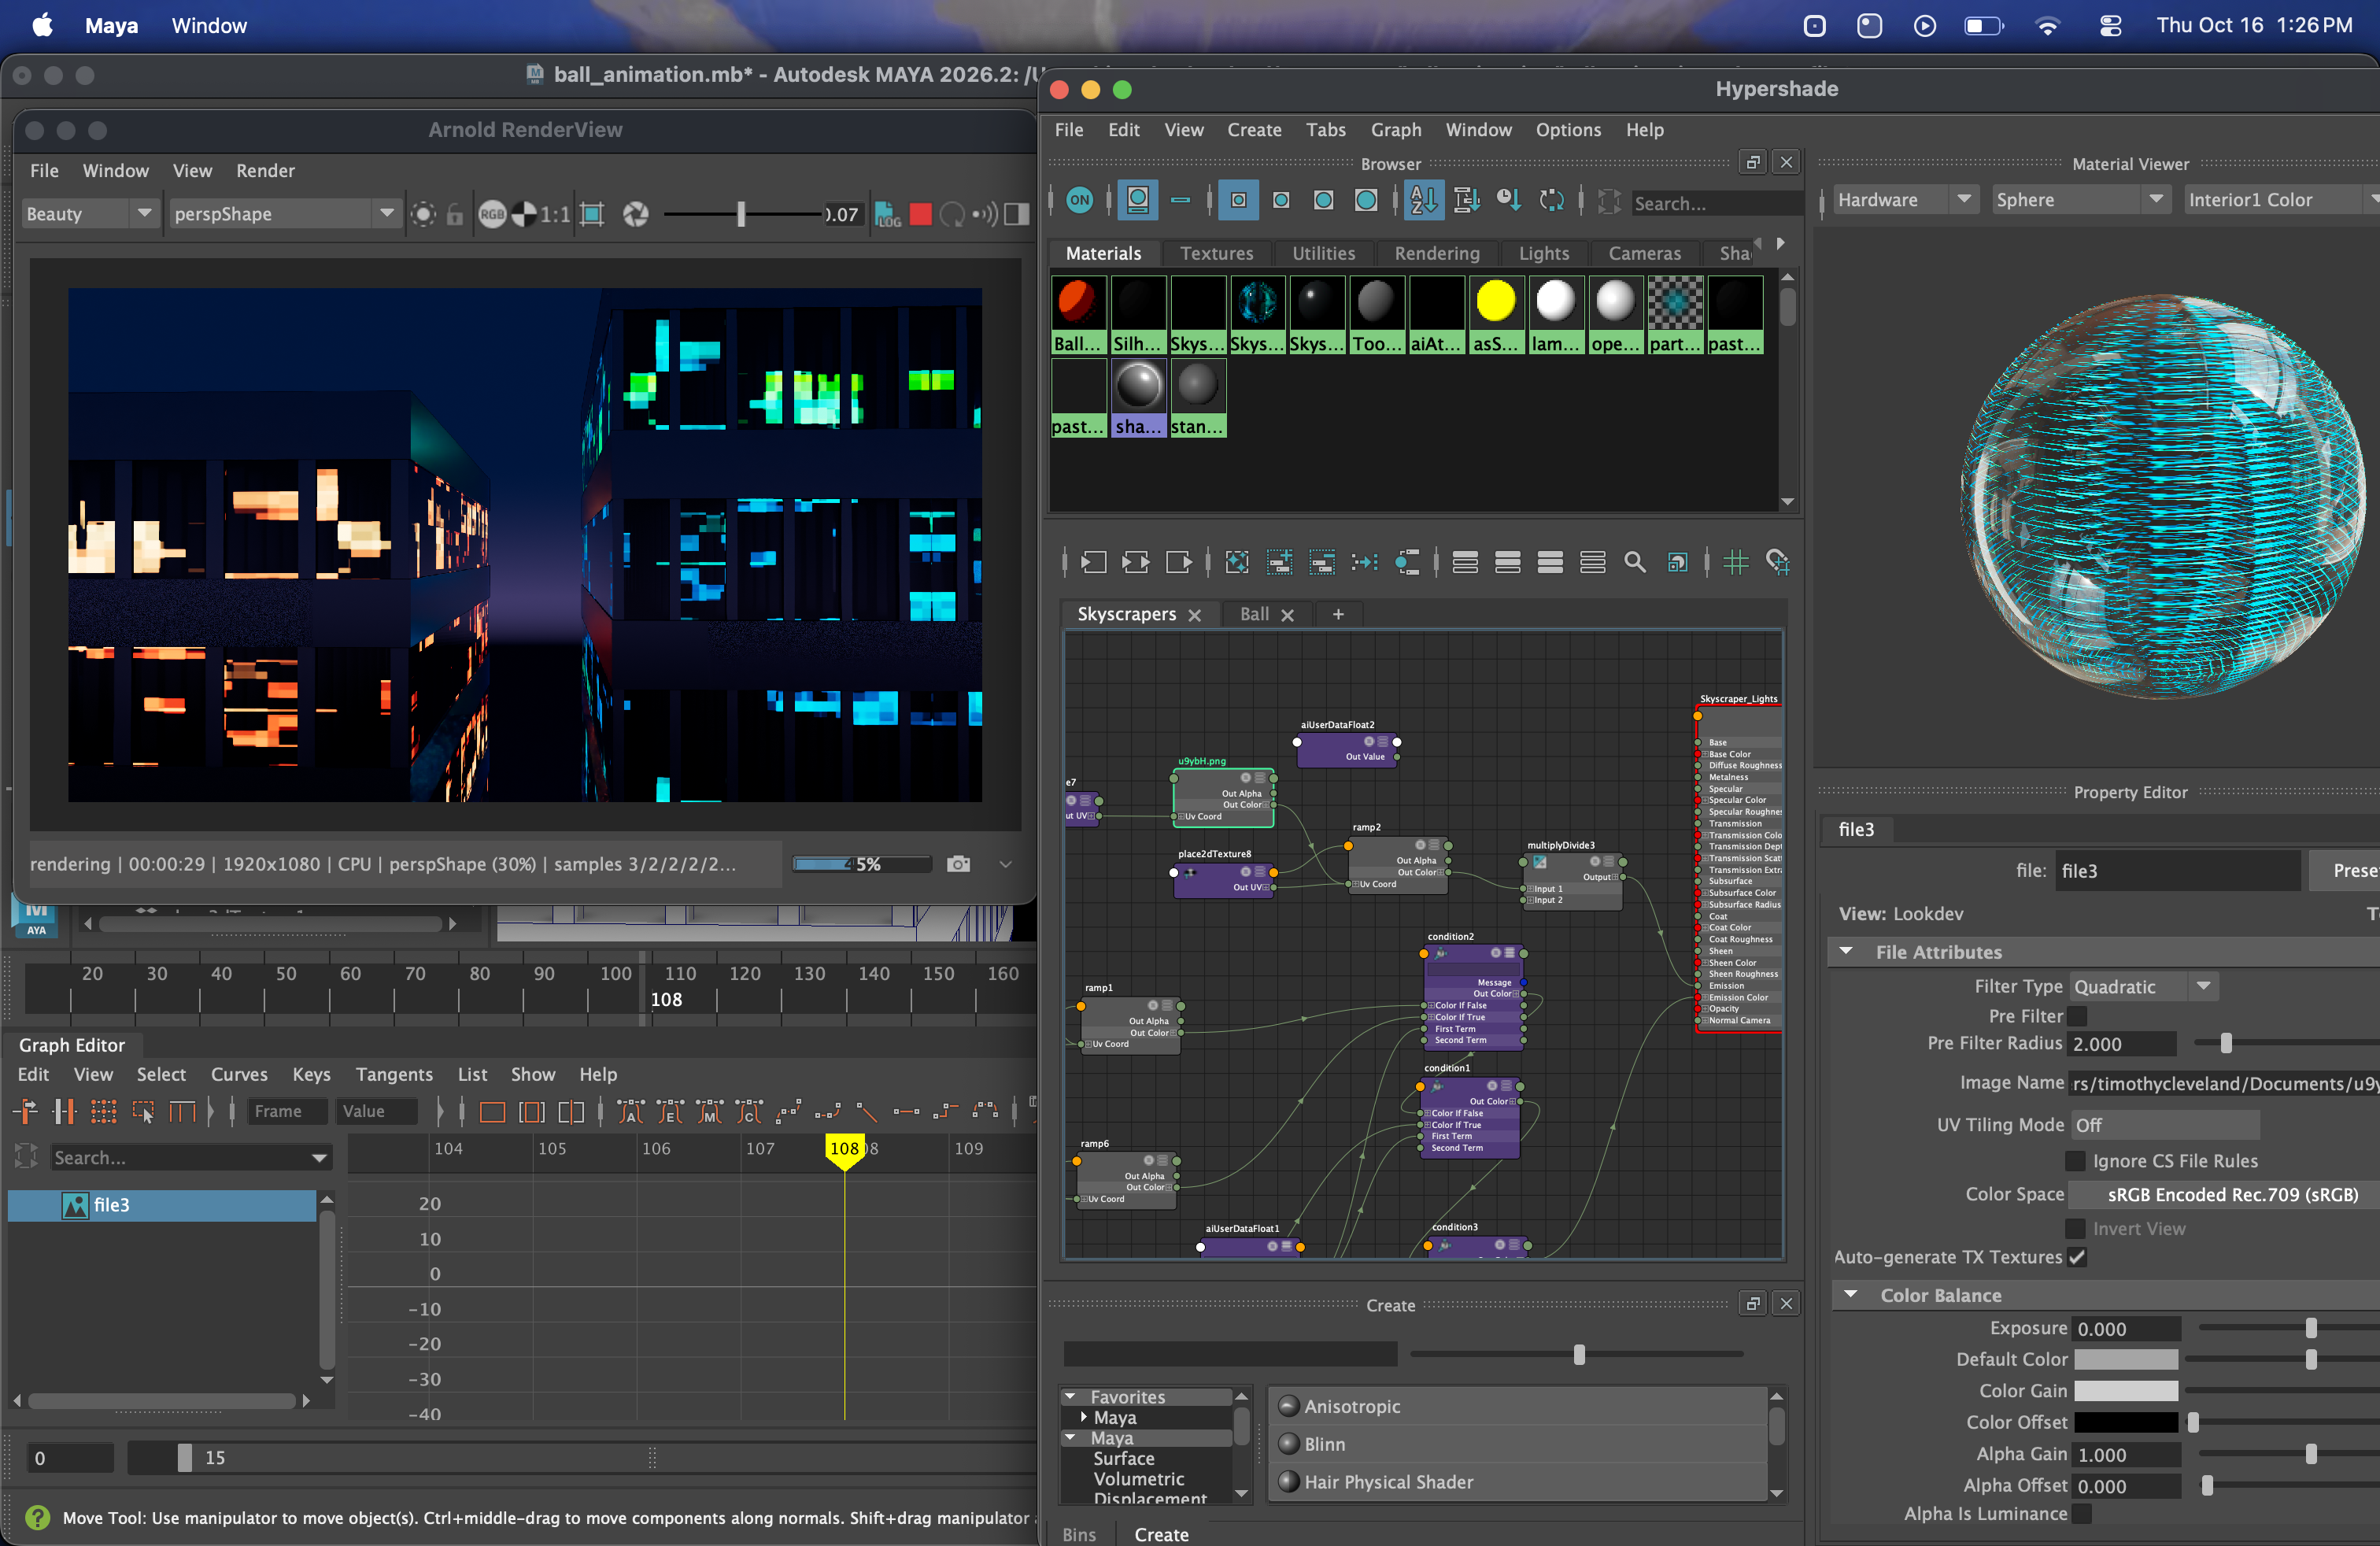Open the Filter Type Quadratic dropdown
This screenshot has height=1546, width=2380.
click(x=2143, y=987)
